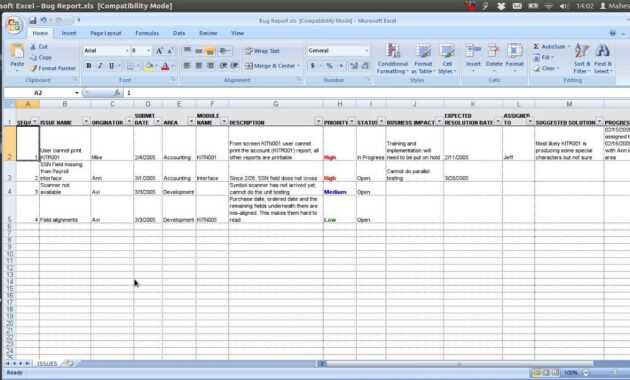The height and width of the screenshot is (380, 630).
Task: Switch to the Insert tab
Action: pos(69,33)
